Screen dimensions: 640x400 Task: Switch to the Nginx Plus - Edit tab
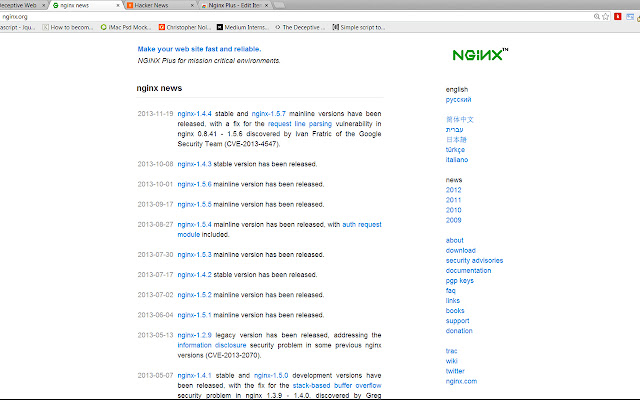pyautogui.click(x=235, y=5)
